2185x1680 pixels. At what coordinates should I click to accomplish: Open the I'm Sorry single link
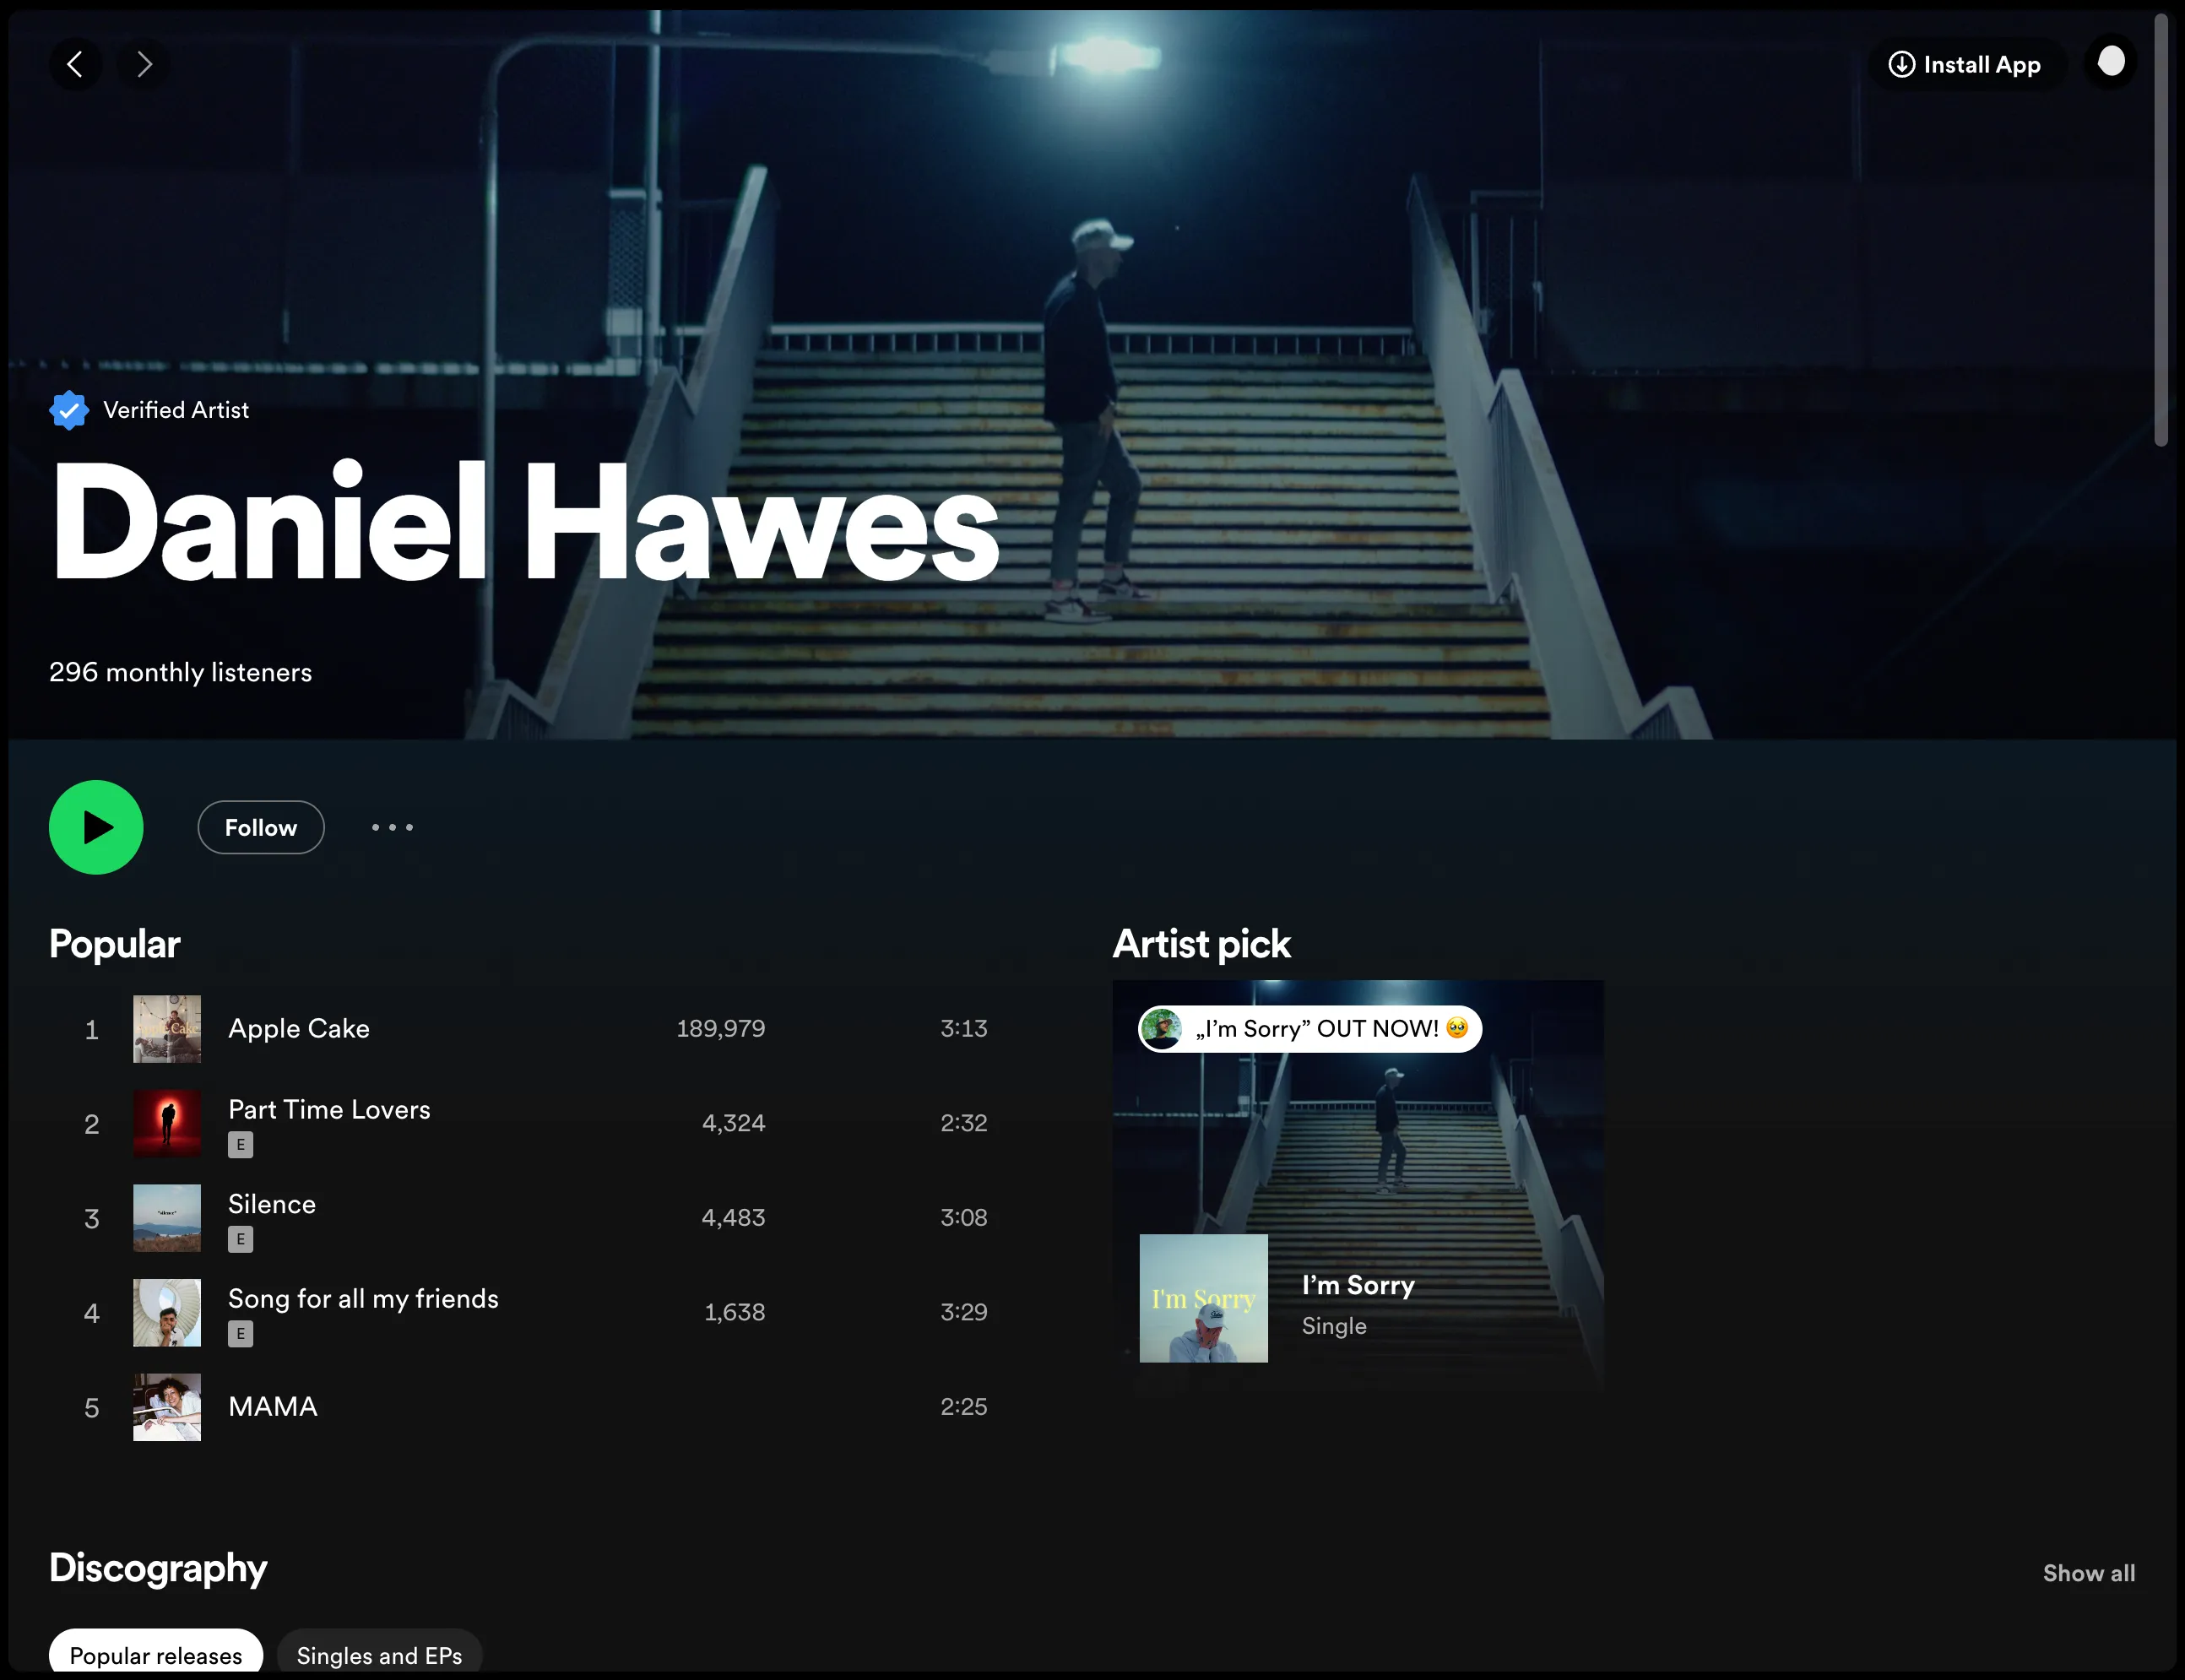coord(1358,1285)
